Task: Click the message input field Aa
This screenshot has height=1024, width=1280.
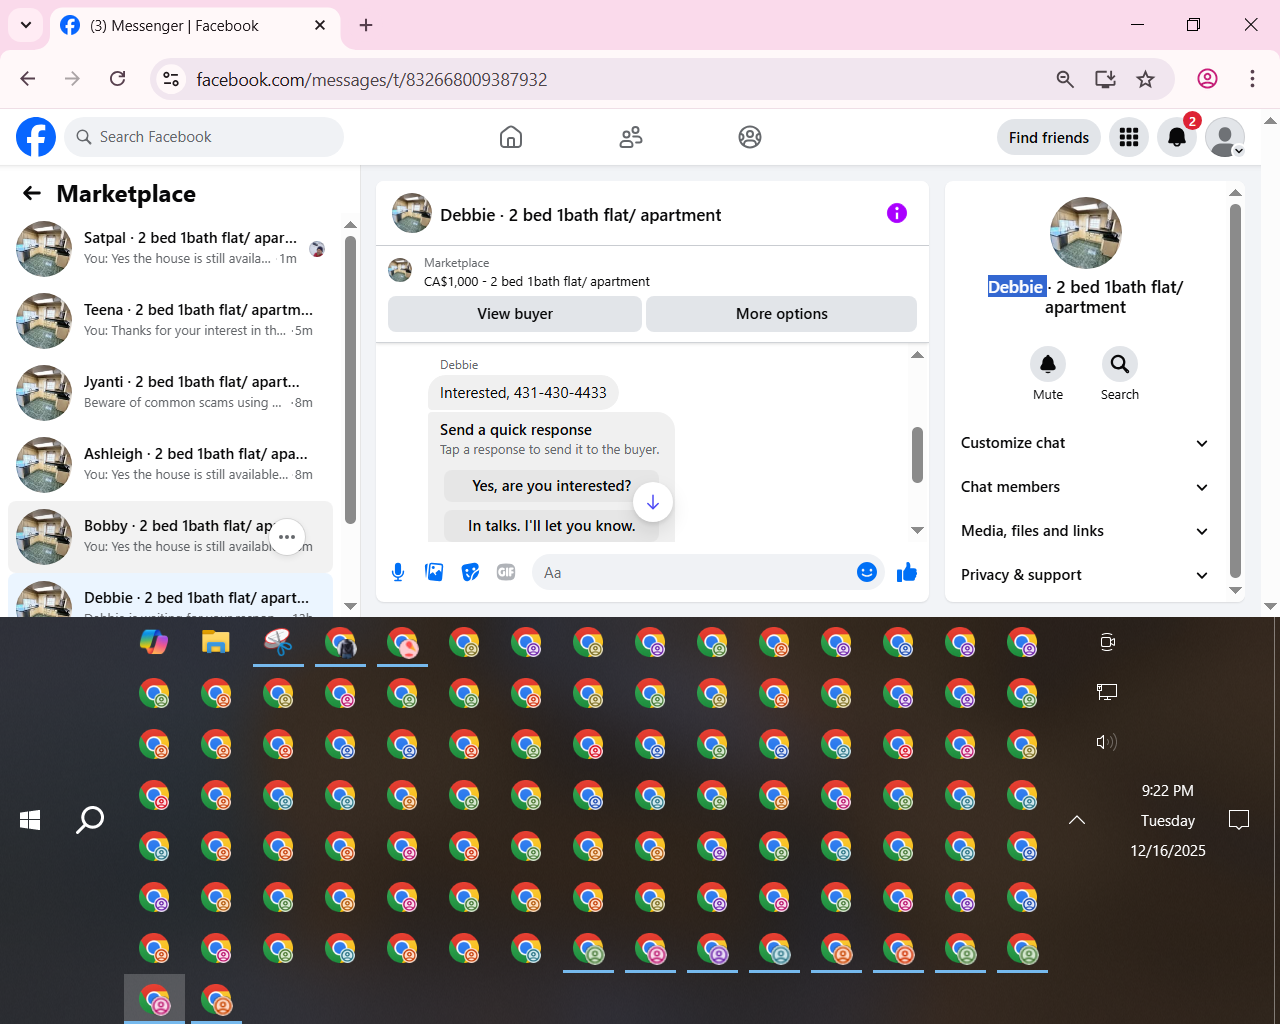Action: (694, 572)
